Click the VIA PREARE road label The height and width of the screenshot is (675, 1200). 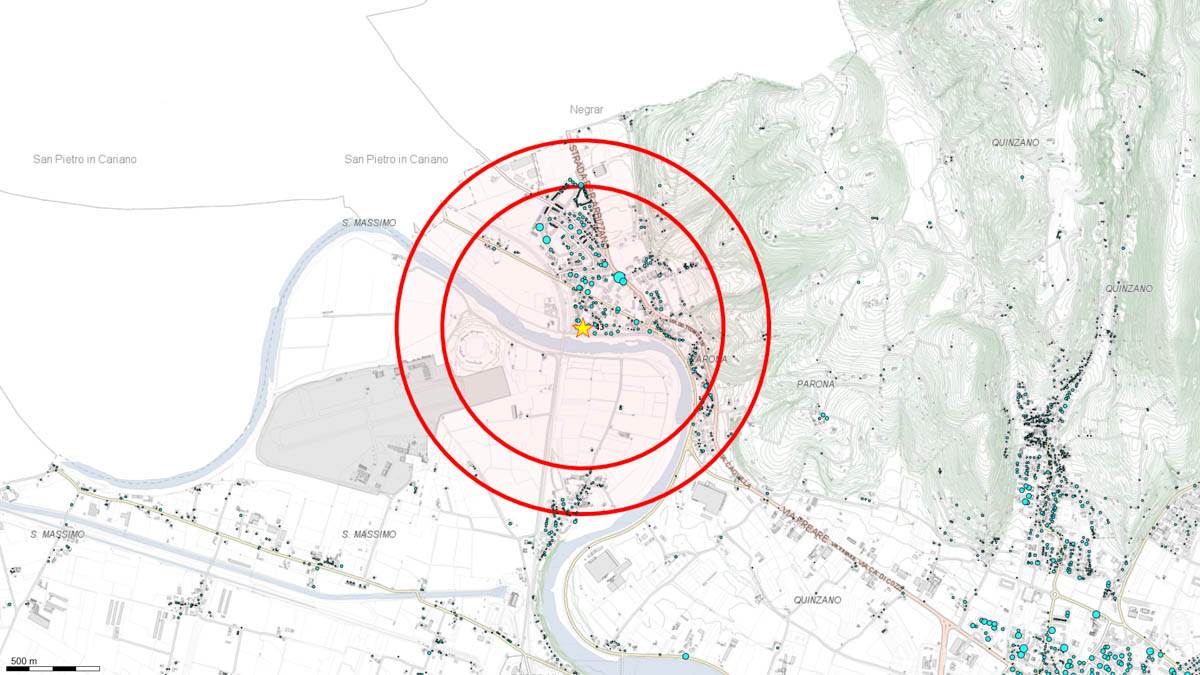(805, 520)
